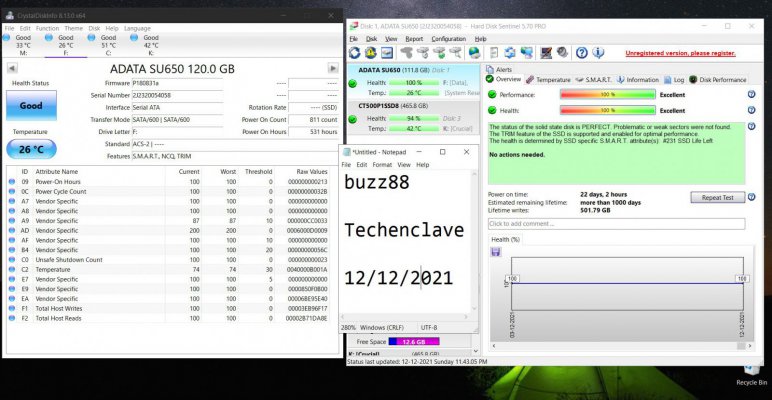The image size is (772, 400).
Task: Select CT500P1SSD8 disk in Sentinel list
Action: [413, 117]
